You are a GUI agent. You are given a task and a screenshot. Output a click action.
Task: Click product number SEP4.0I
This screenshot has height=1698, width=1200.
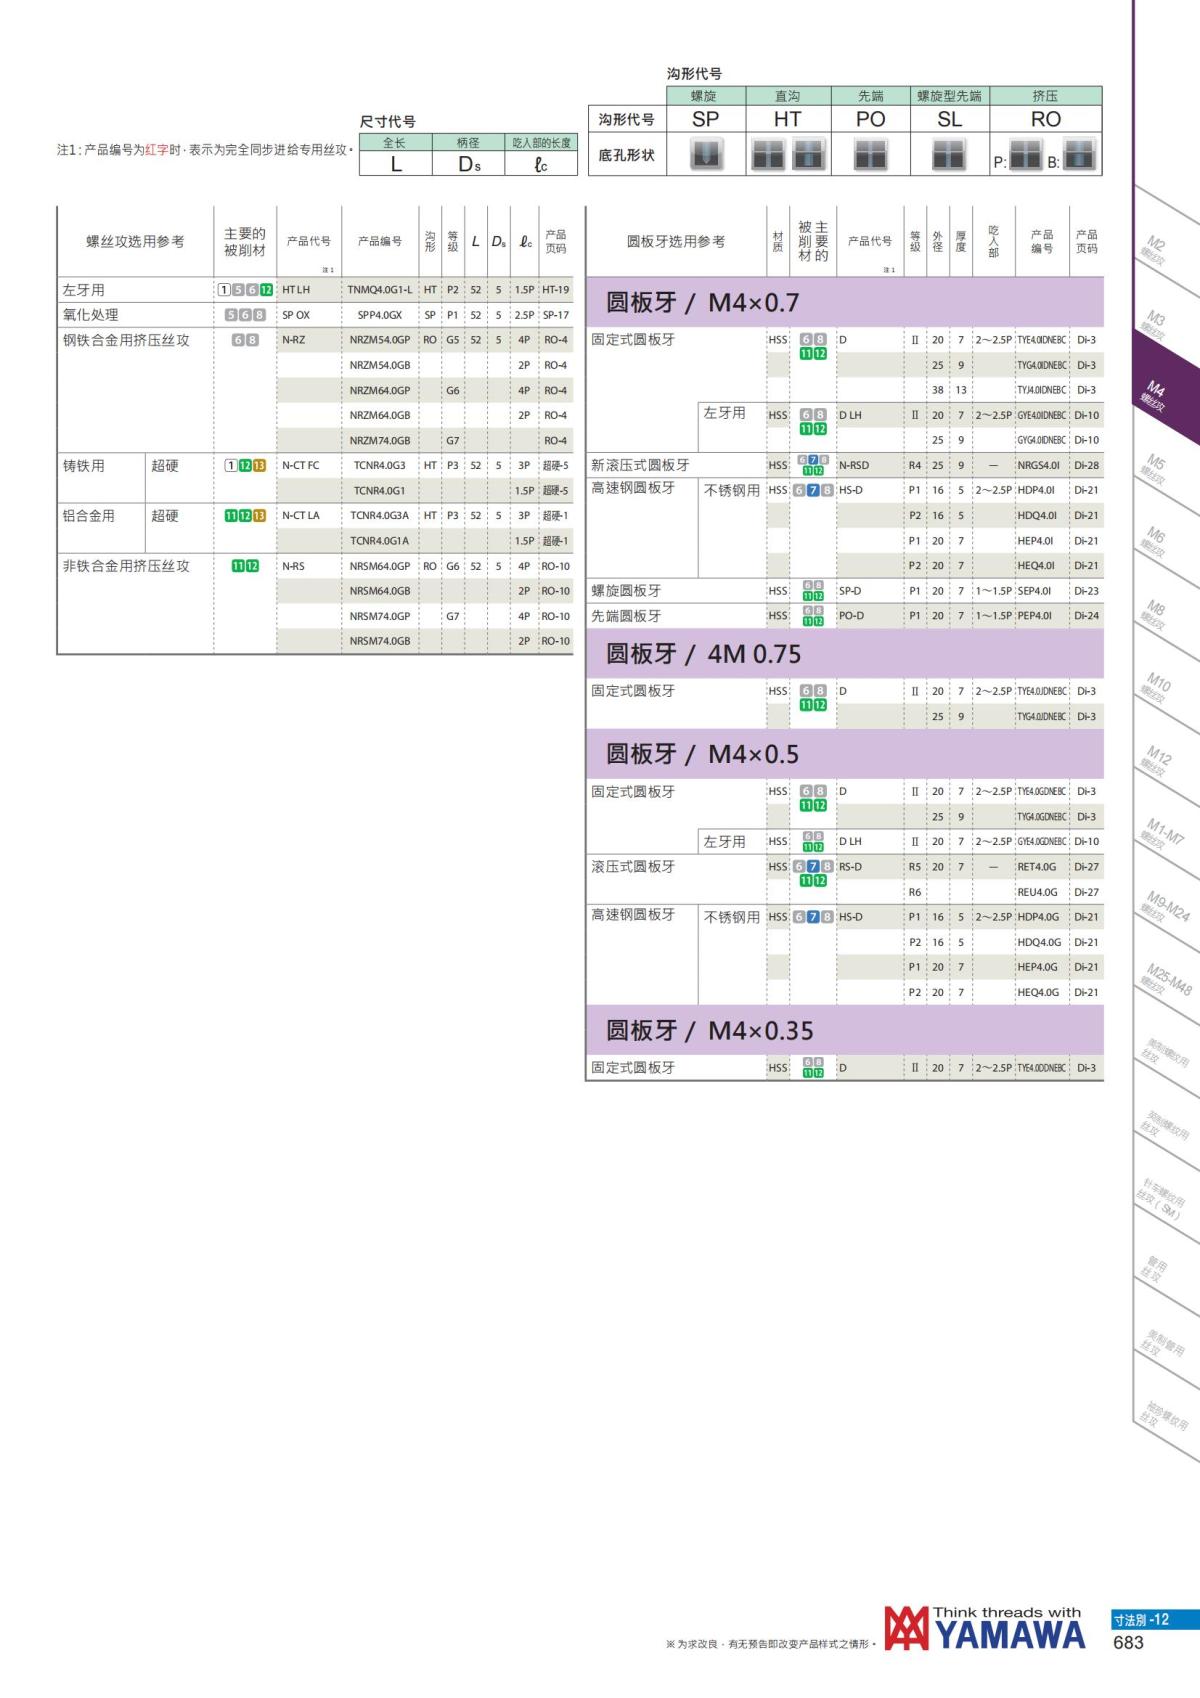[1035, 591]
